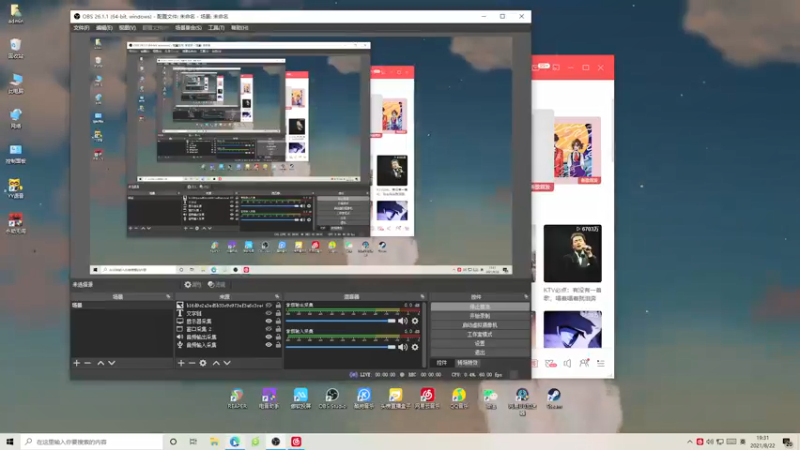Open the 网易云音乐 desktop shortcut
The height and width of the screenshot is (450, 800).
(427, 398)
